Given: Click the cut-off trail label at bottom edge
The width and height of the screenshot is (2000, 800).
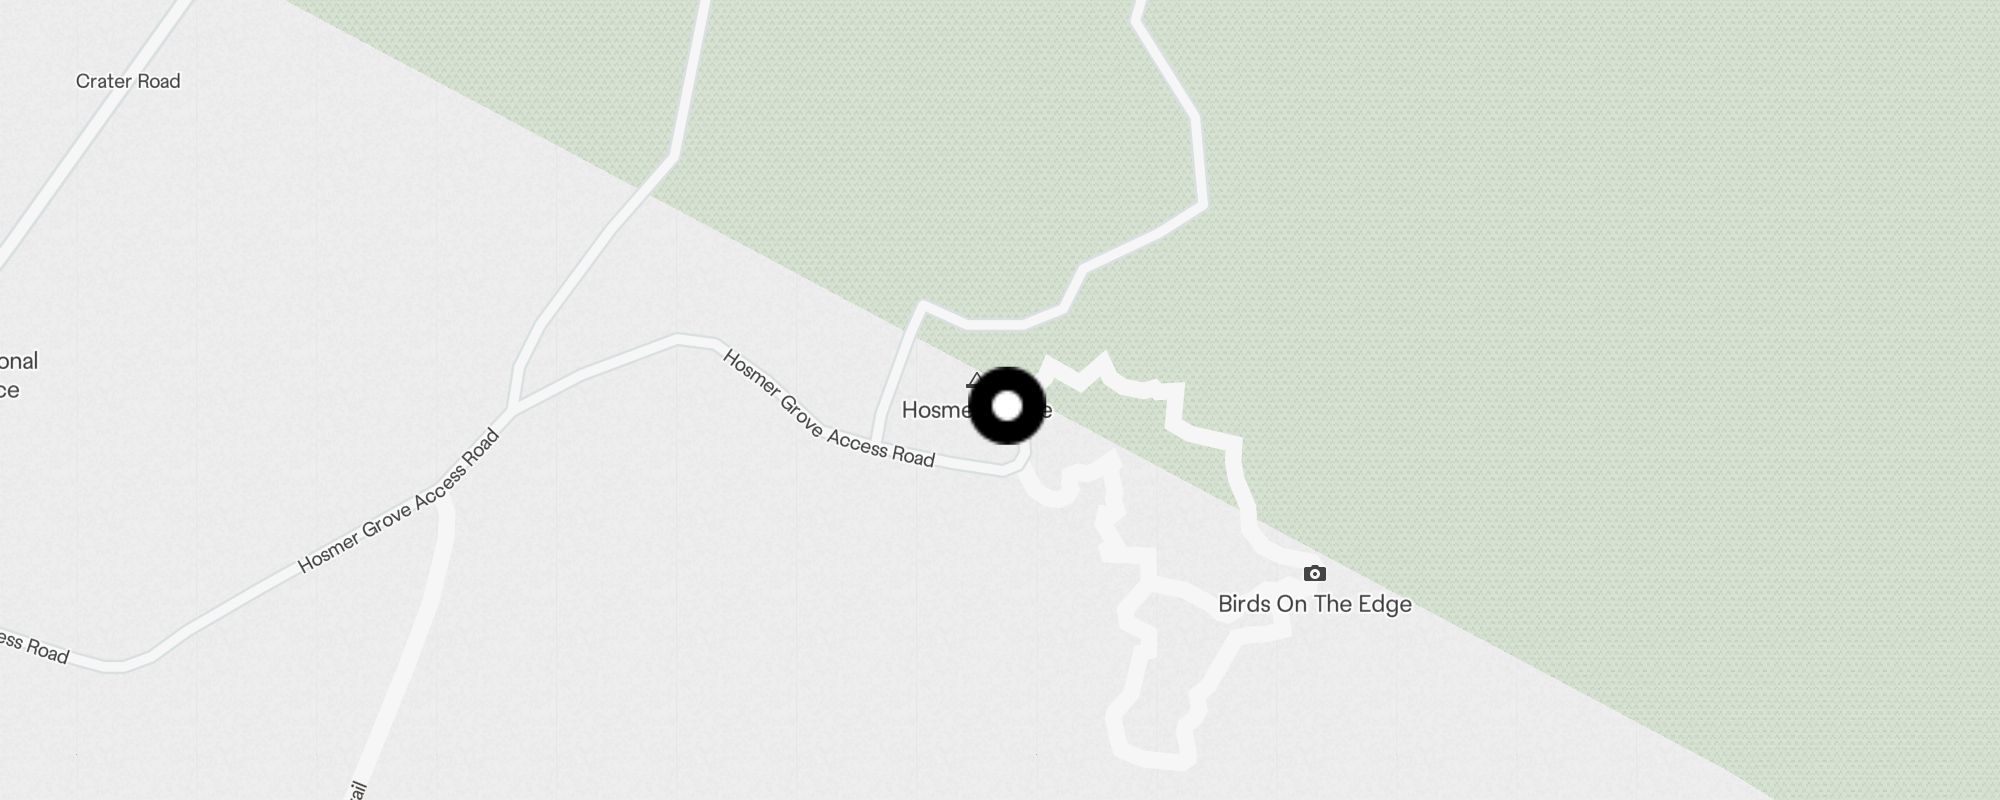Looking at the screenshot, I should pos(359,791).
